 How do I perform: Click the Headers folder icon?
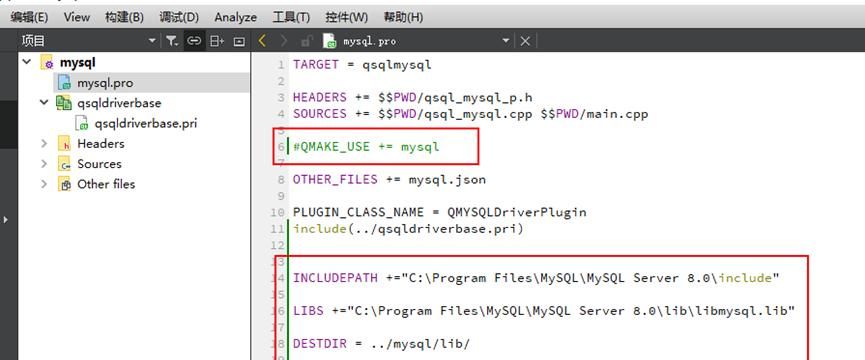point(64,144)
